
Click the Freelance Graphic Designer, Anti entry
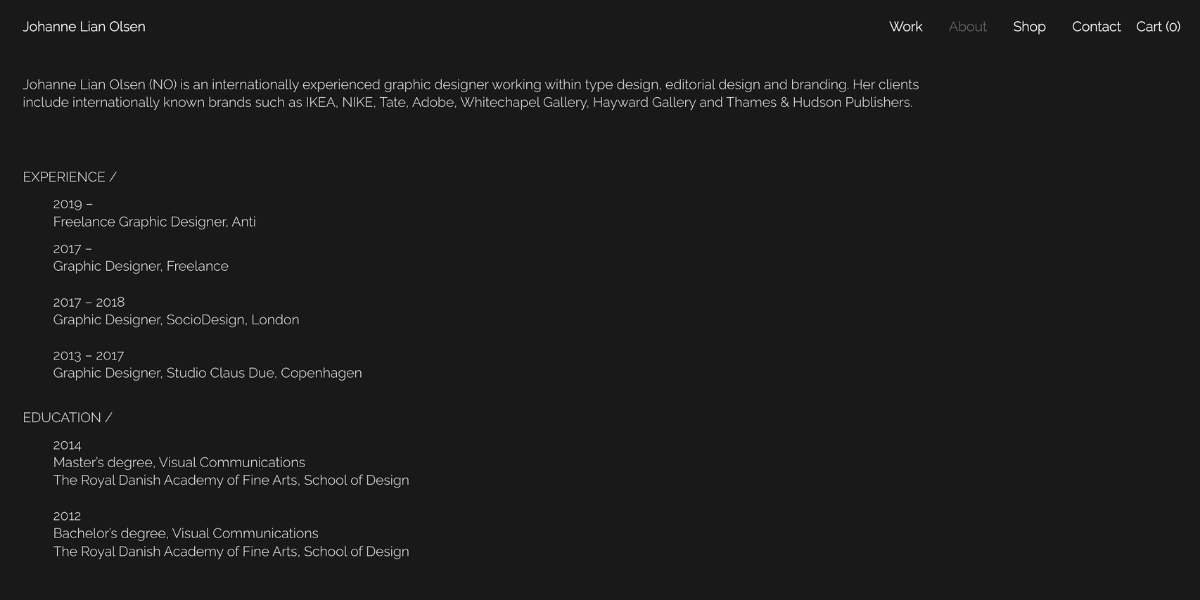coord(155,222)
